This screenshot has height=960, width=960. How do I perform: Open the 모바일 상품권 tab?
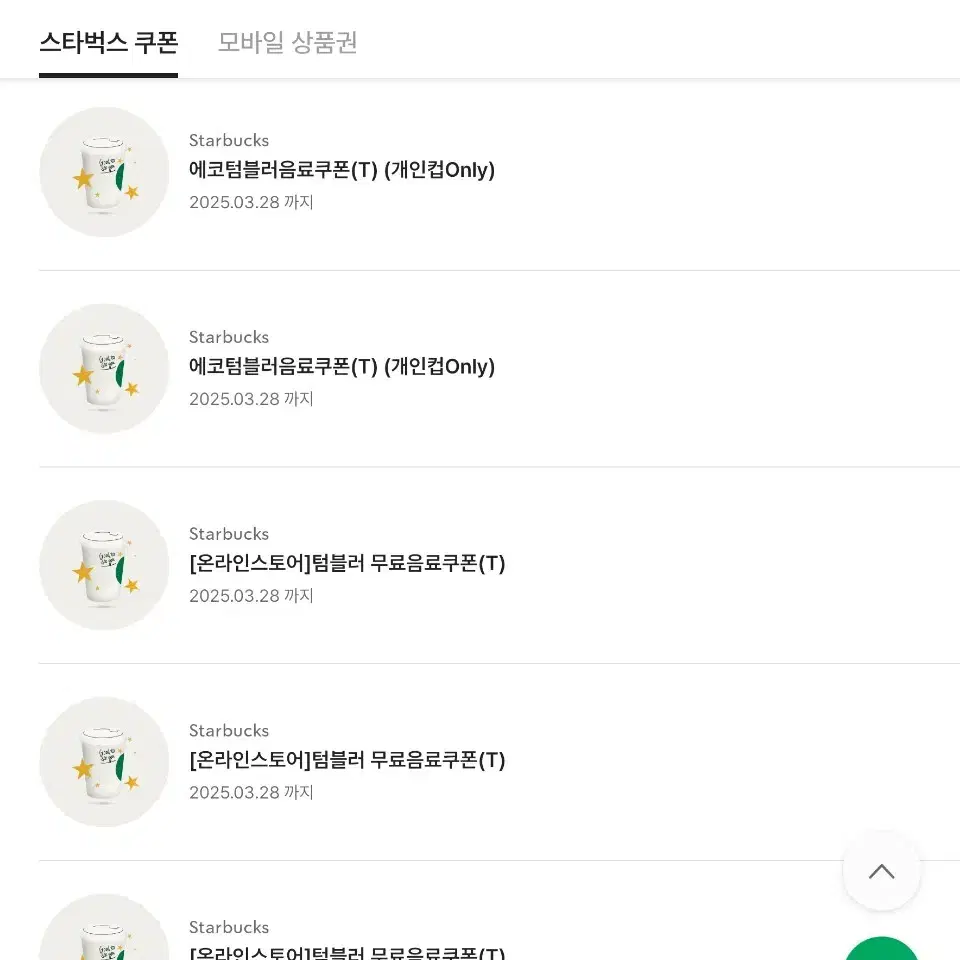point(287,43)
